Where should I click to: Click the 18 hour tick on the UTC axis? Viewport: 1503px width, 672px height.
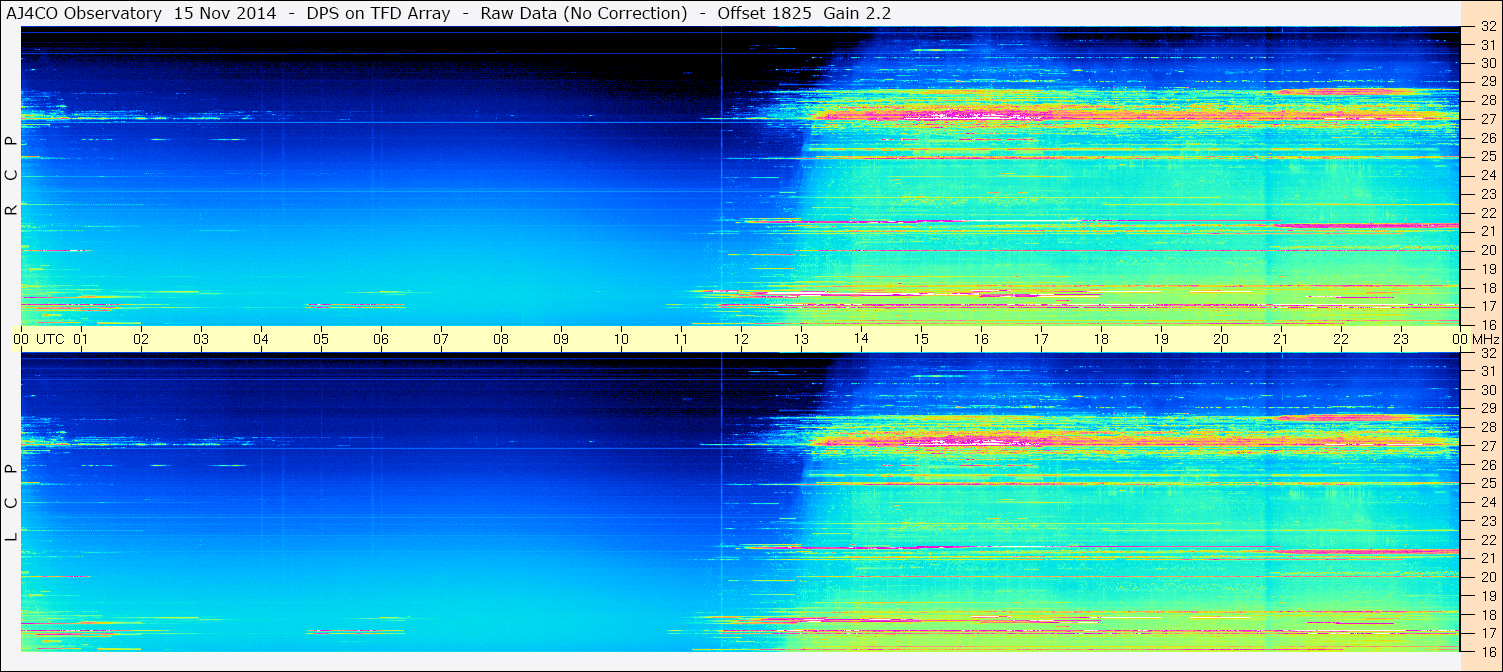pyautogui.click(x=1101, y=339)
